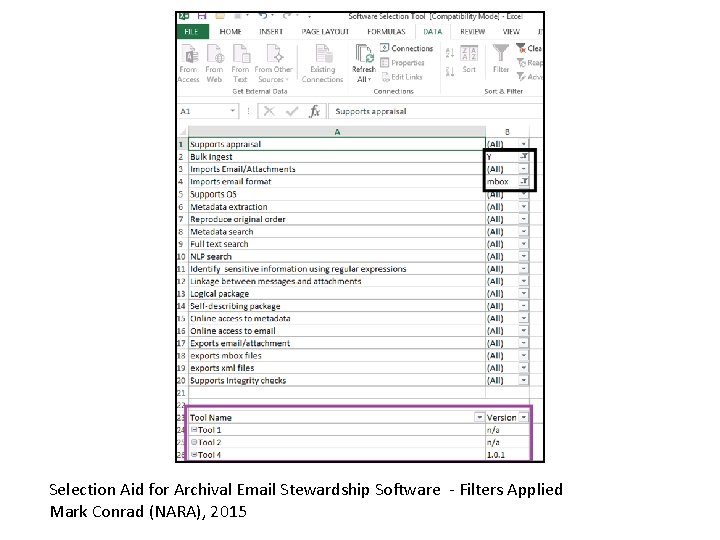Screen dimensions: 720x540
Task: Click the Redo icon
Action: pos(287,16)
